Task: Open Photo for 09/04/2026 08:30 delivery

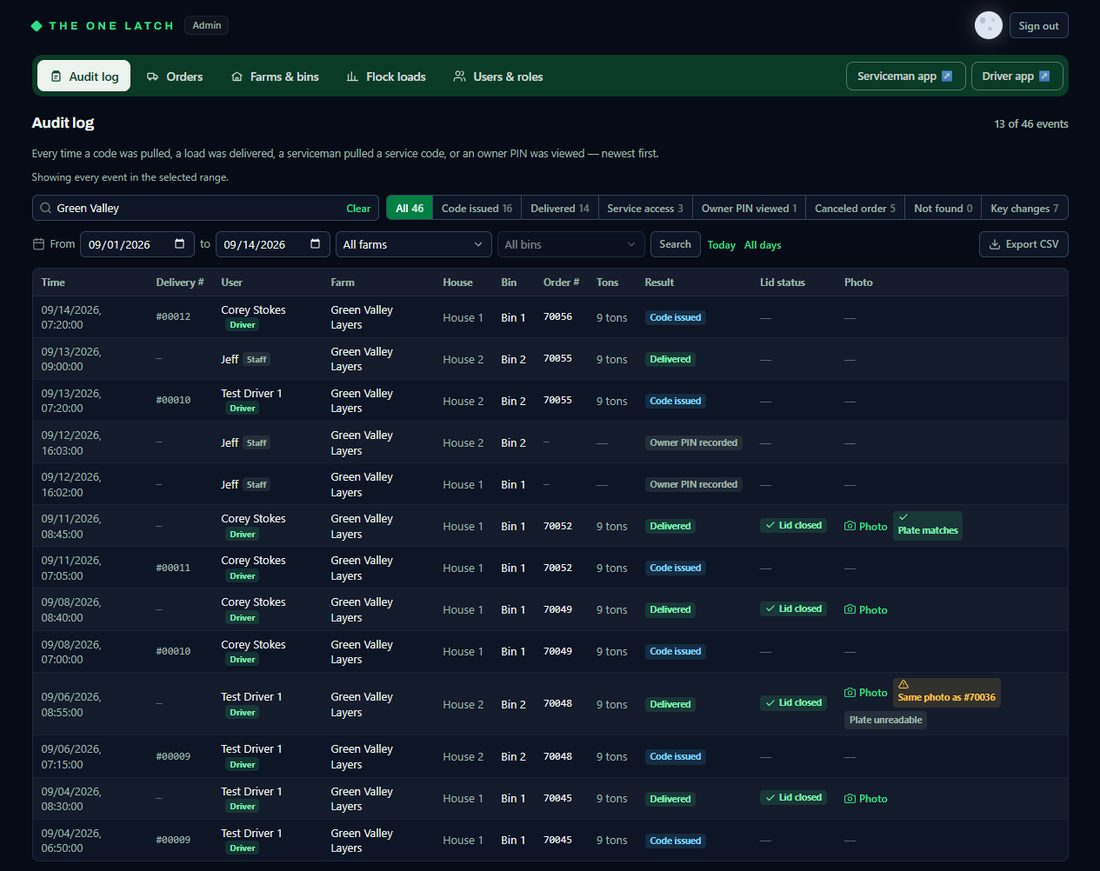Action: pyautogui.click(x=866, y=798)
